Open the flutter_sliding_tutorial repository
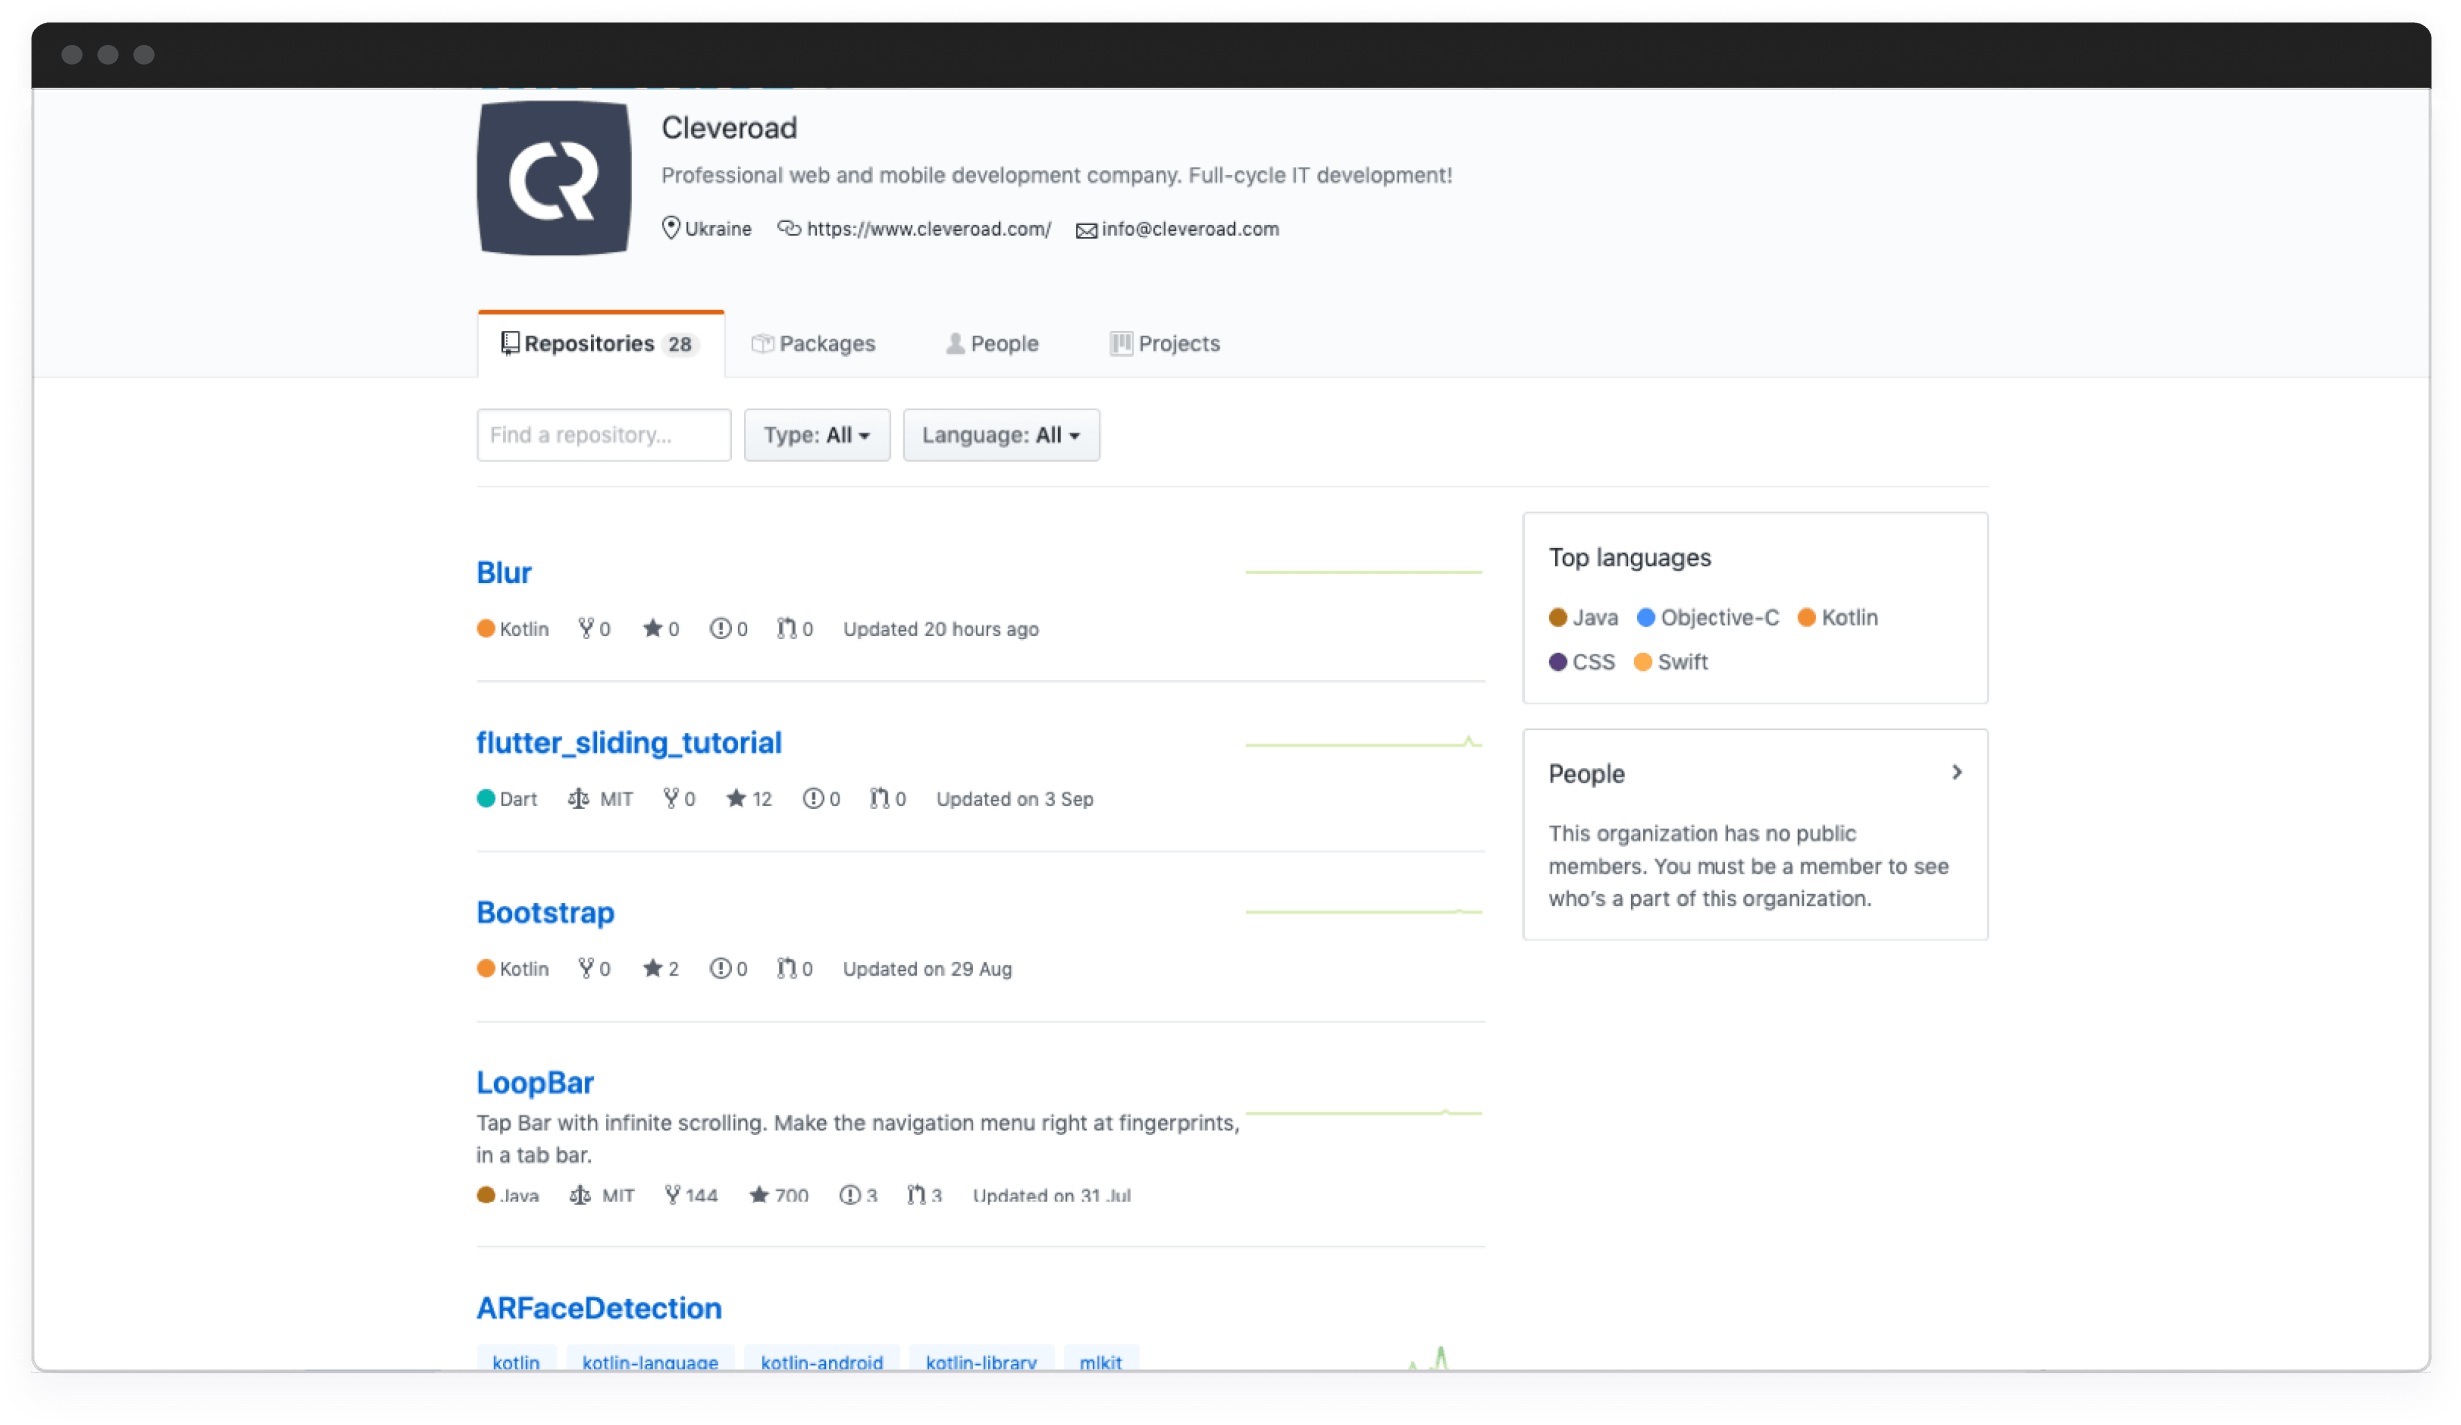2461x1425 pixels. coord(629,743)
